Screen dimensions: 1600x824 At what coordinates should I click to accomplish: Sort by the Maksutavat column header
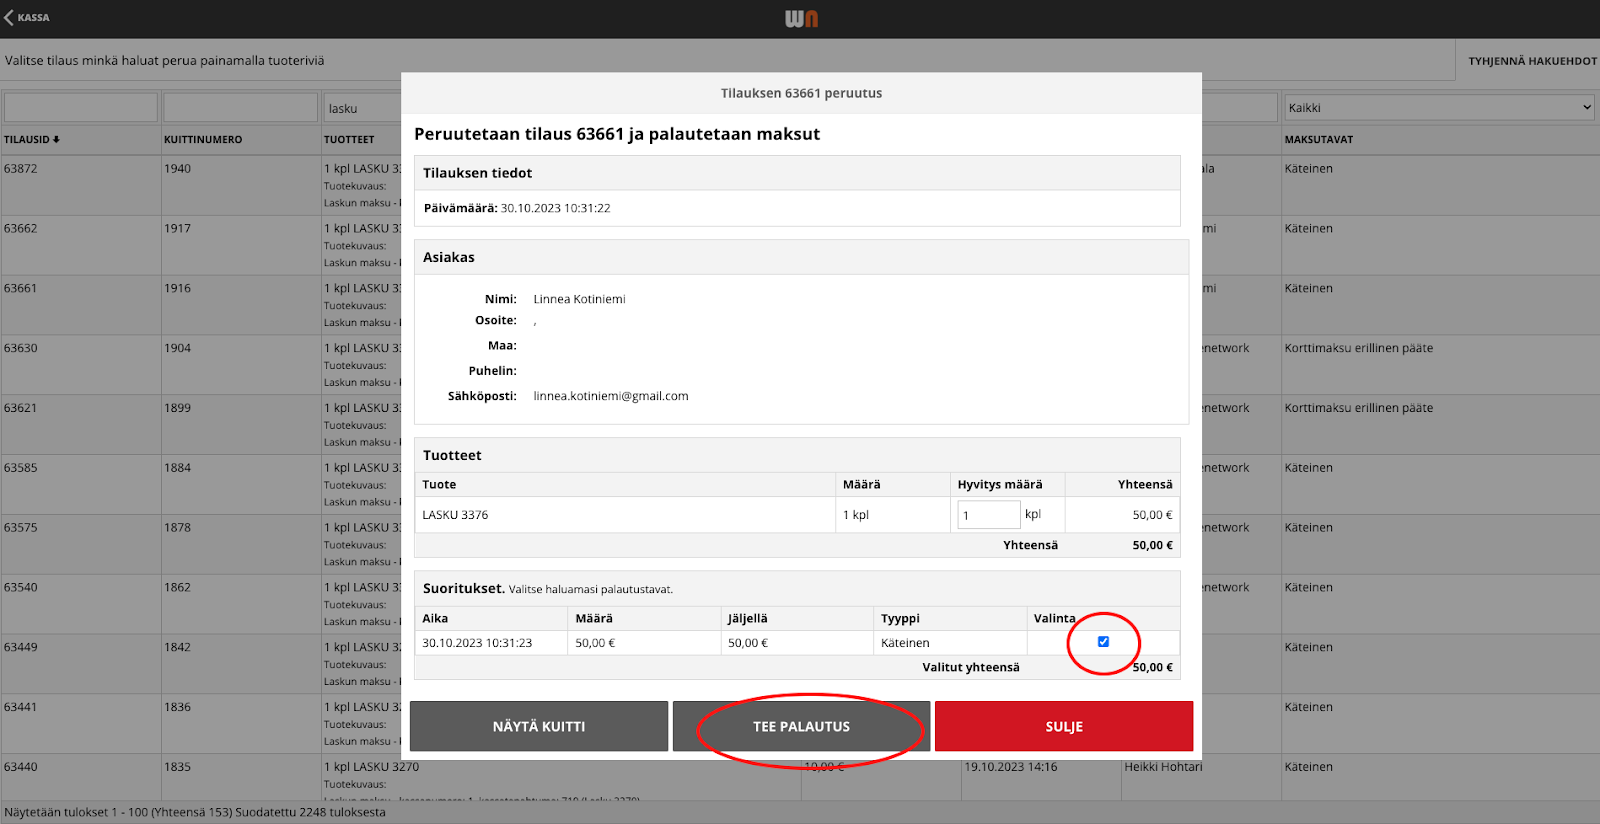coord(1319,140)
